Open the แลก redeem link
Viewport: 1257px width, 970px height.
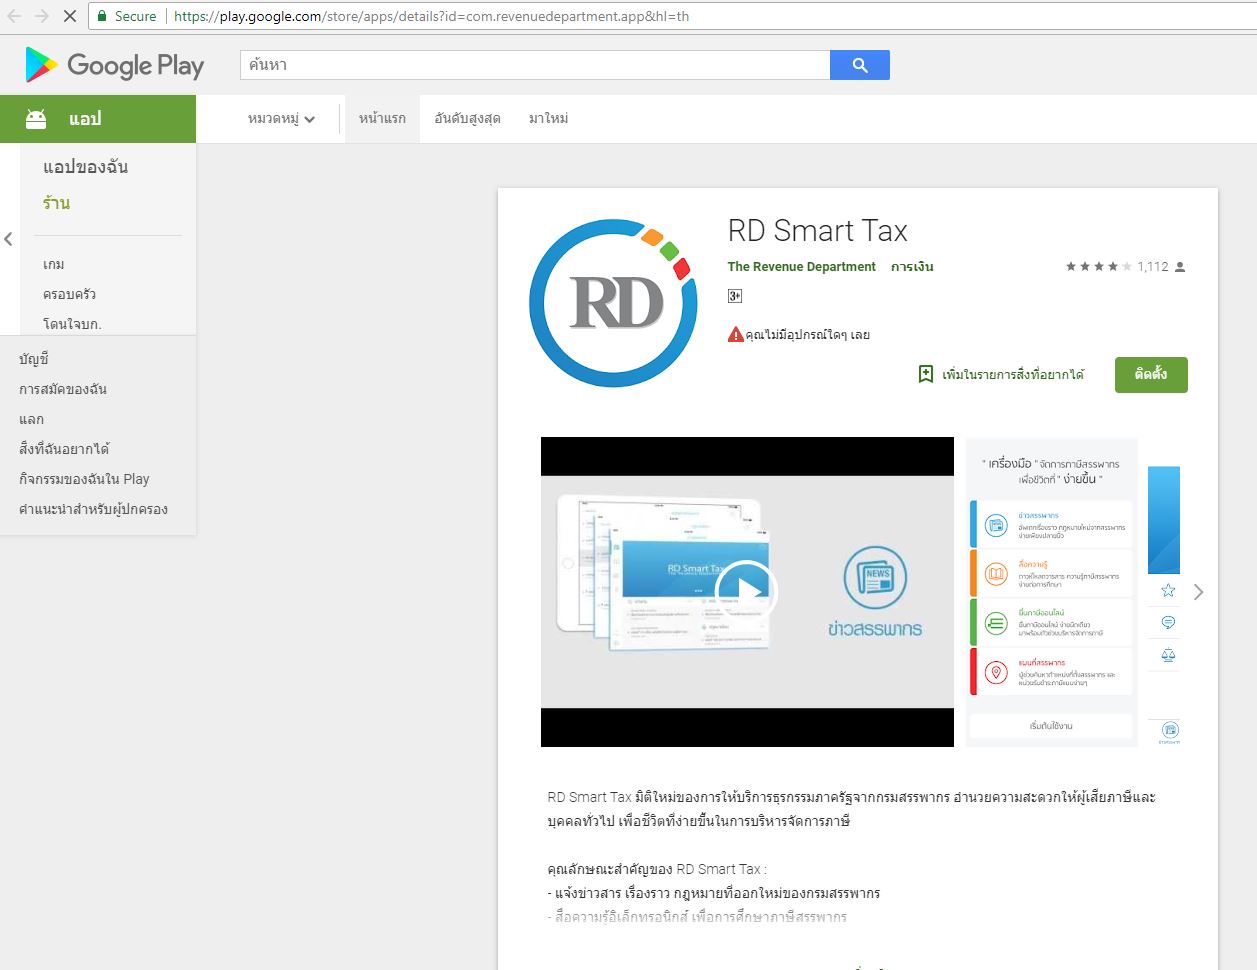click(32, 419)
